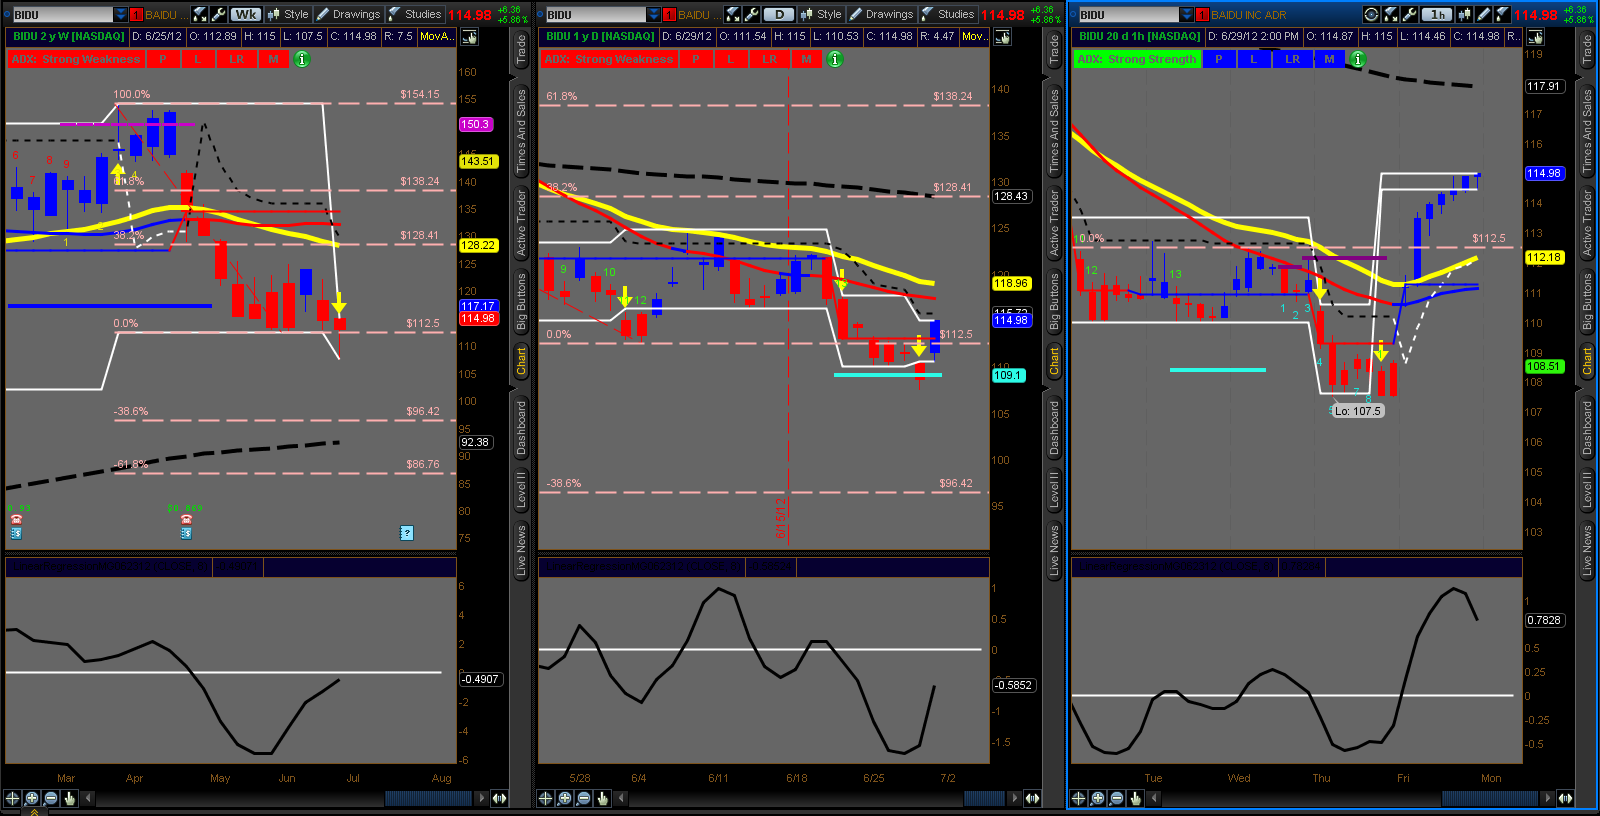The image size is (1600, 816).
Task: Click scroll-right arrow below 1h chart
Action: click(x=1549, y=798)
